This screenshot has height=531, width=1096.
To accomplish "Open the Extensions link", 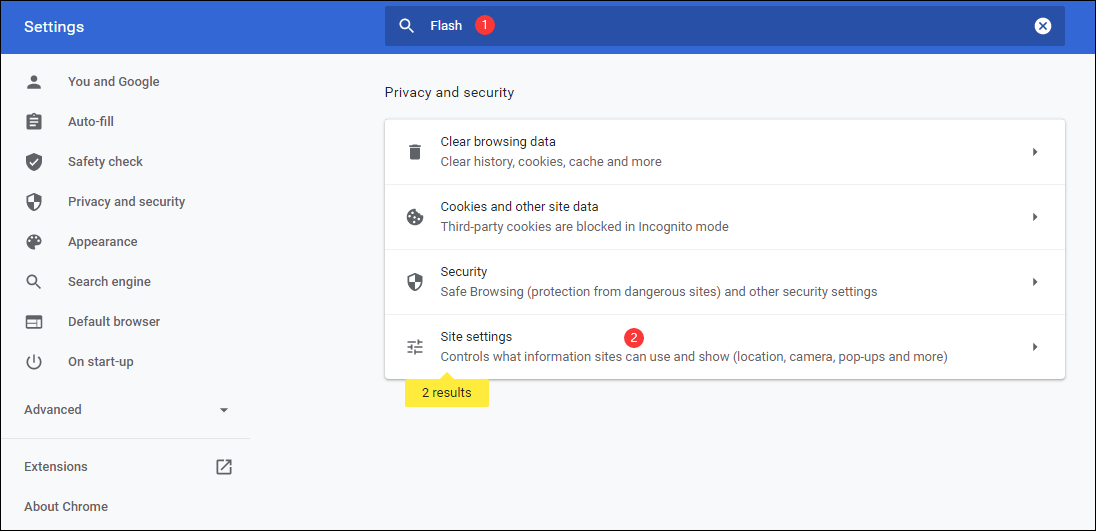I will [x=56, y=467].
